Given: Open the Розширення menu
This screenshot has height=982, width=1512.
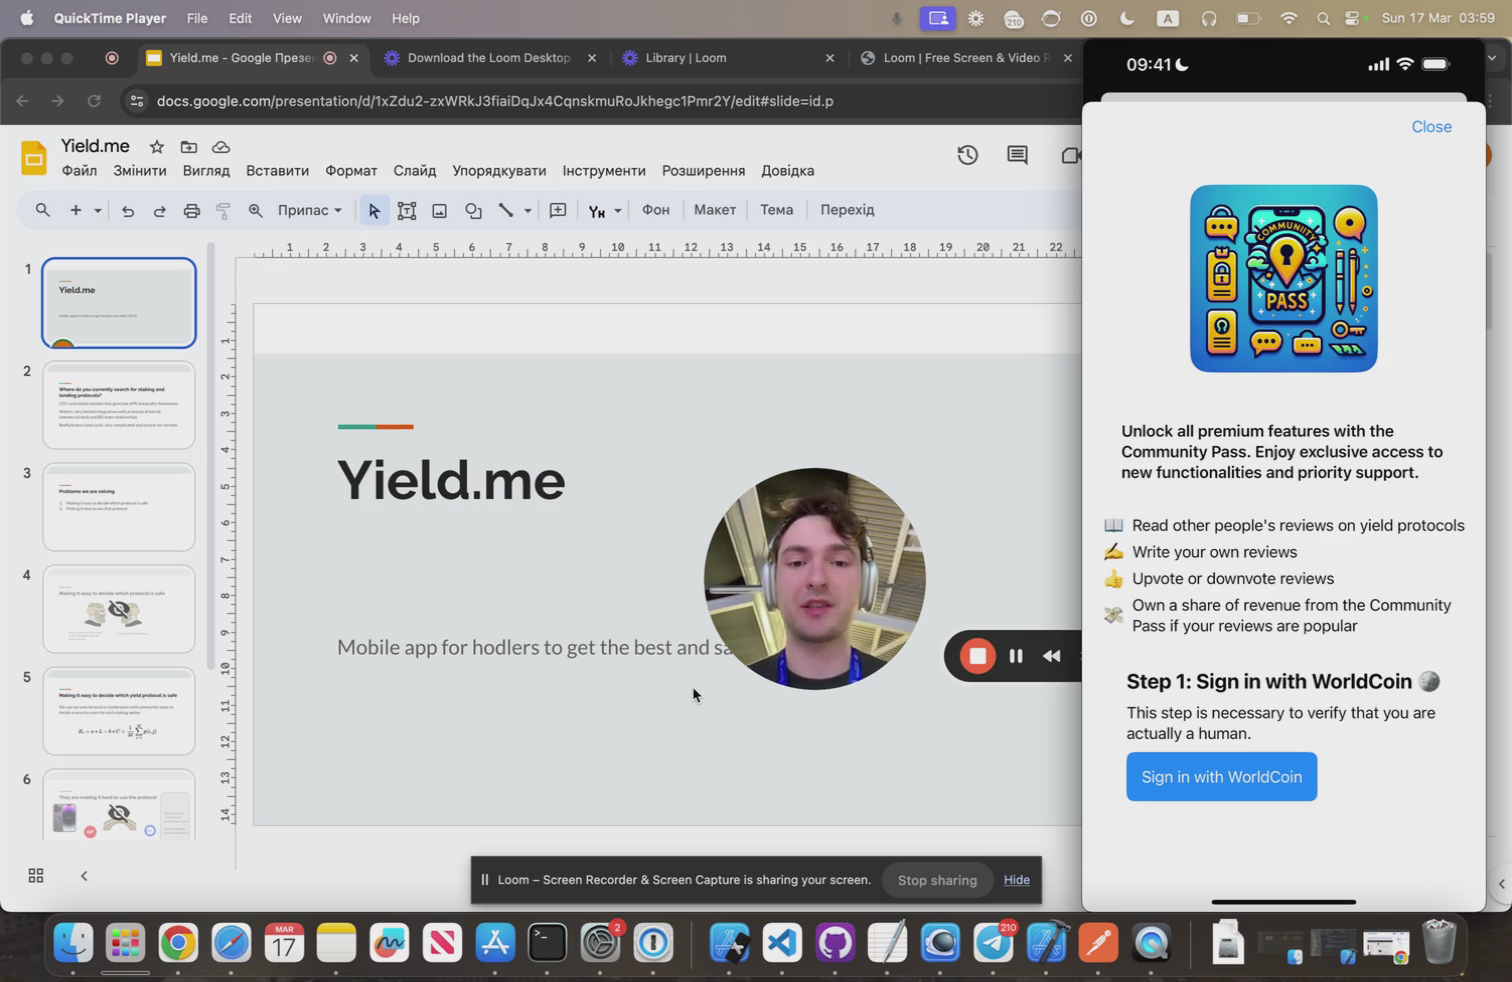Looking at the screenshot, I should point(703,171).
